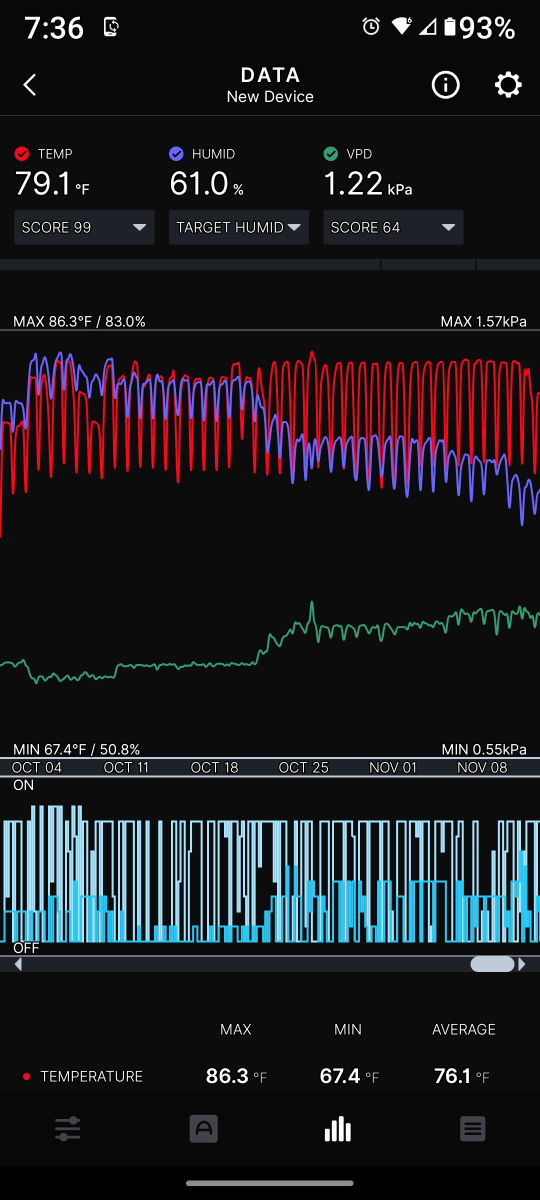Open the TARGET HUMID dropdown
The width and height of the screenshot is (540, 1200).
(239, 227)
